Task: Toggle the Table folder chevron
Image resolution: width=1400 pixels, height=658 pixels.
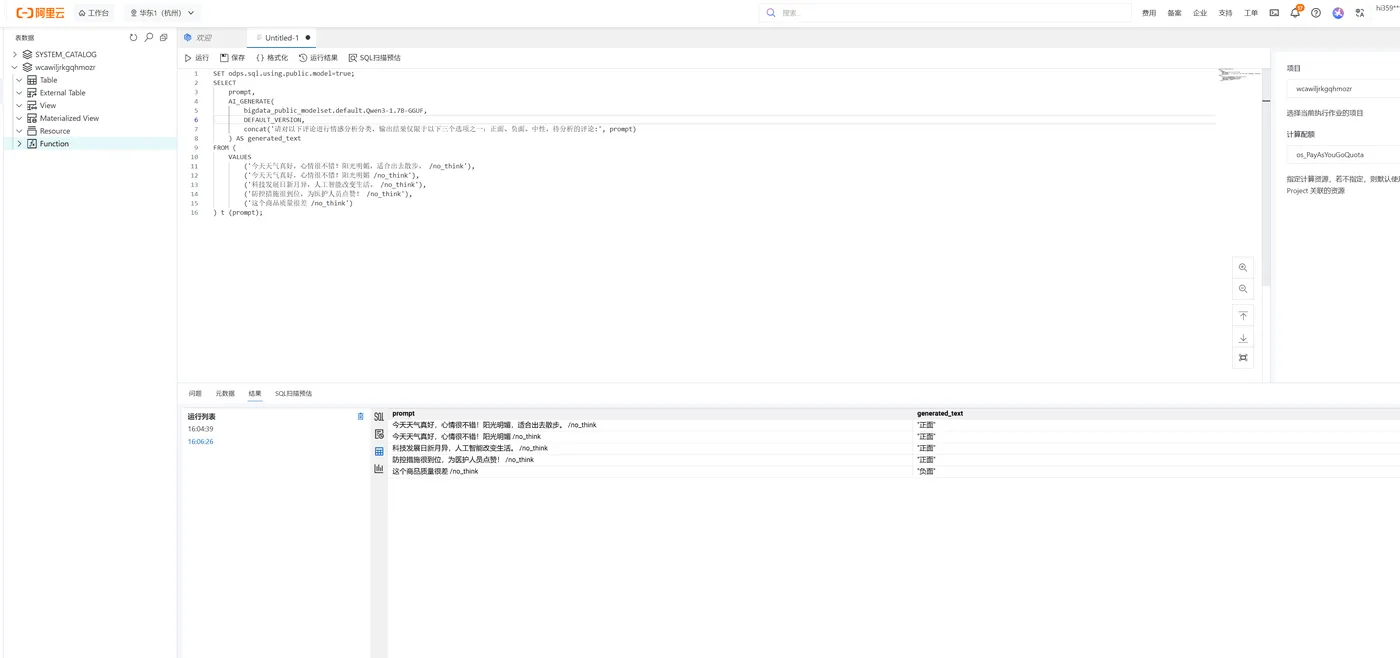Action: pyautogui.click(x=19, y=80)
